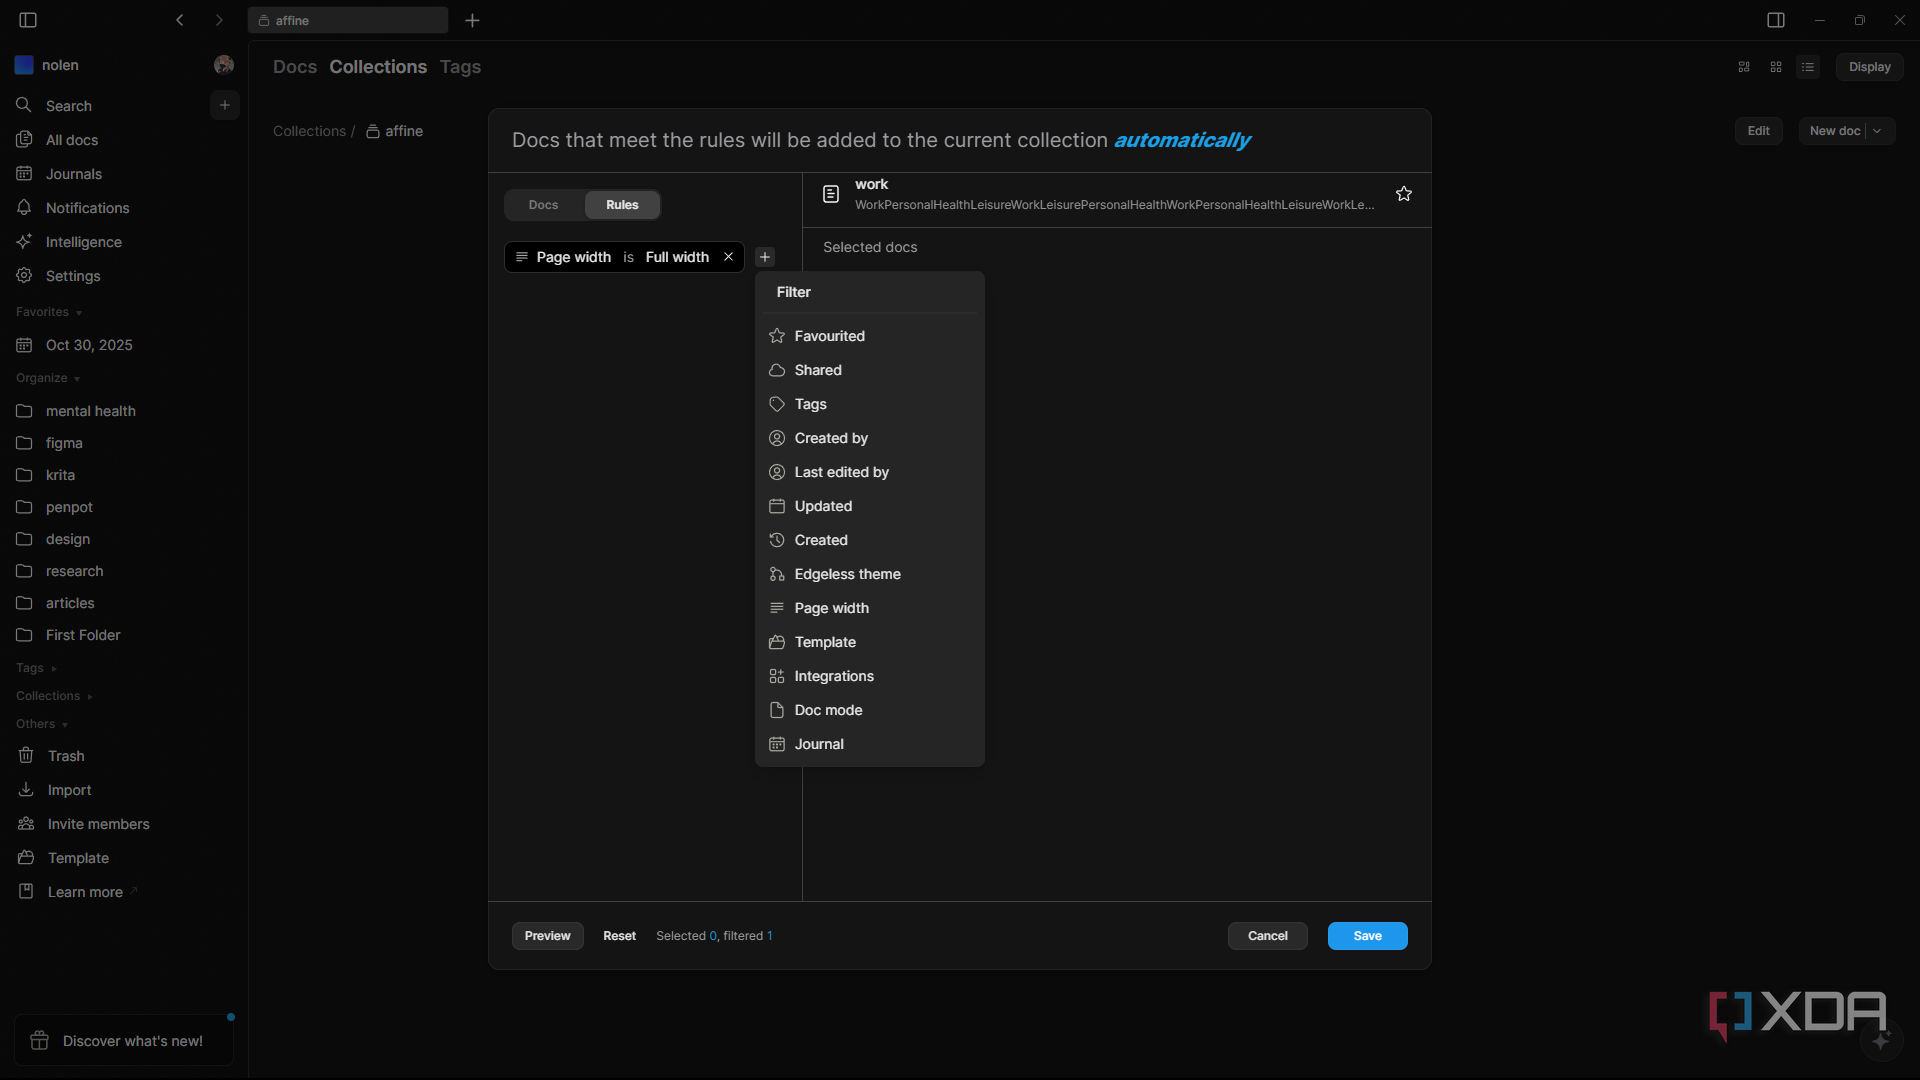Open New doc dropdown arrow
This screenshot has height=1080, width=1920.
[x=1877, y=131]
